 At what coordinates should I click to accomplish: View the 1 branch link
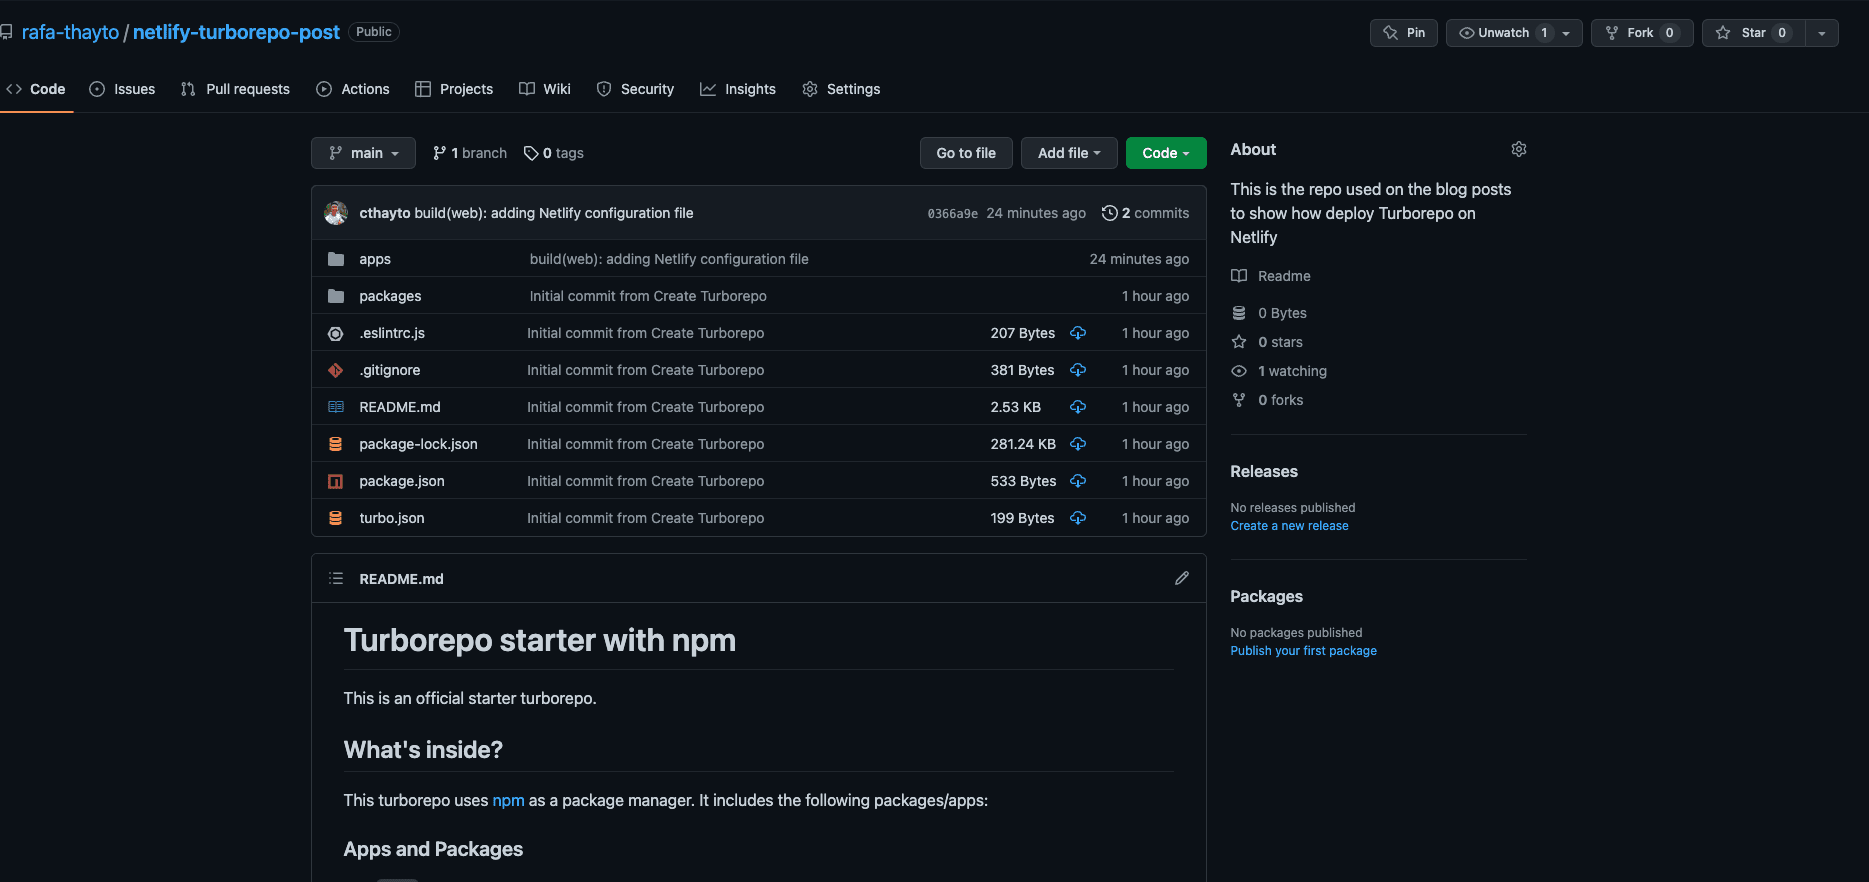pos(470,153)
